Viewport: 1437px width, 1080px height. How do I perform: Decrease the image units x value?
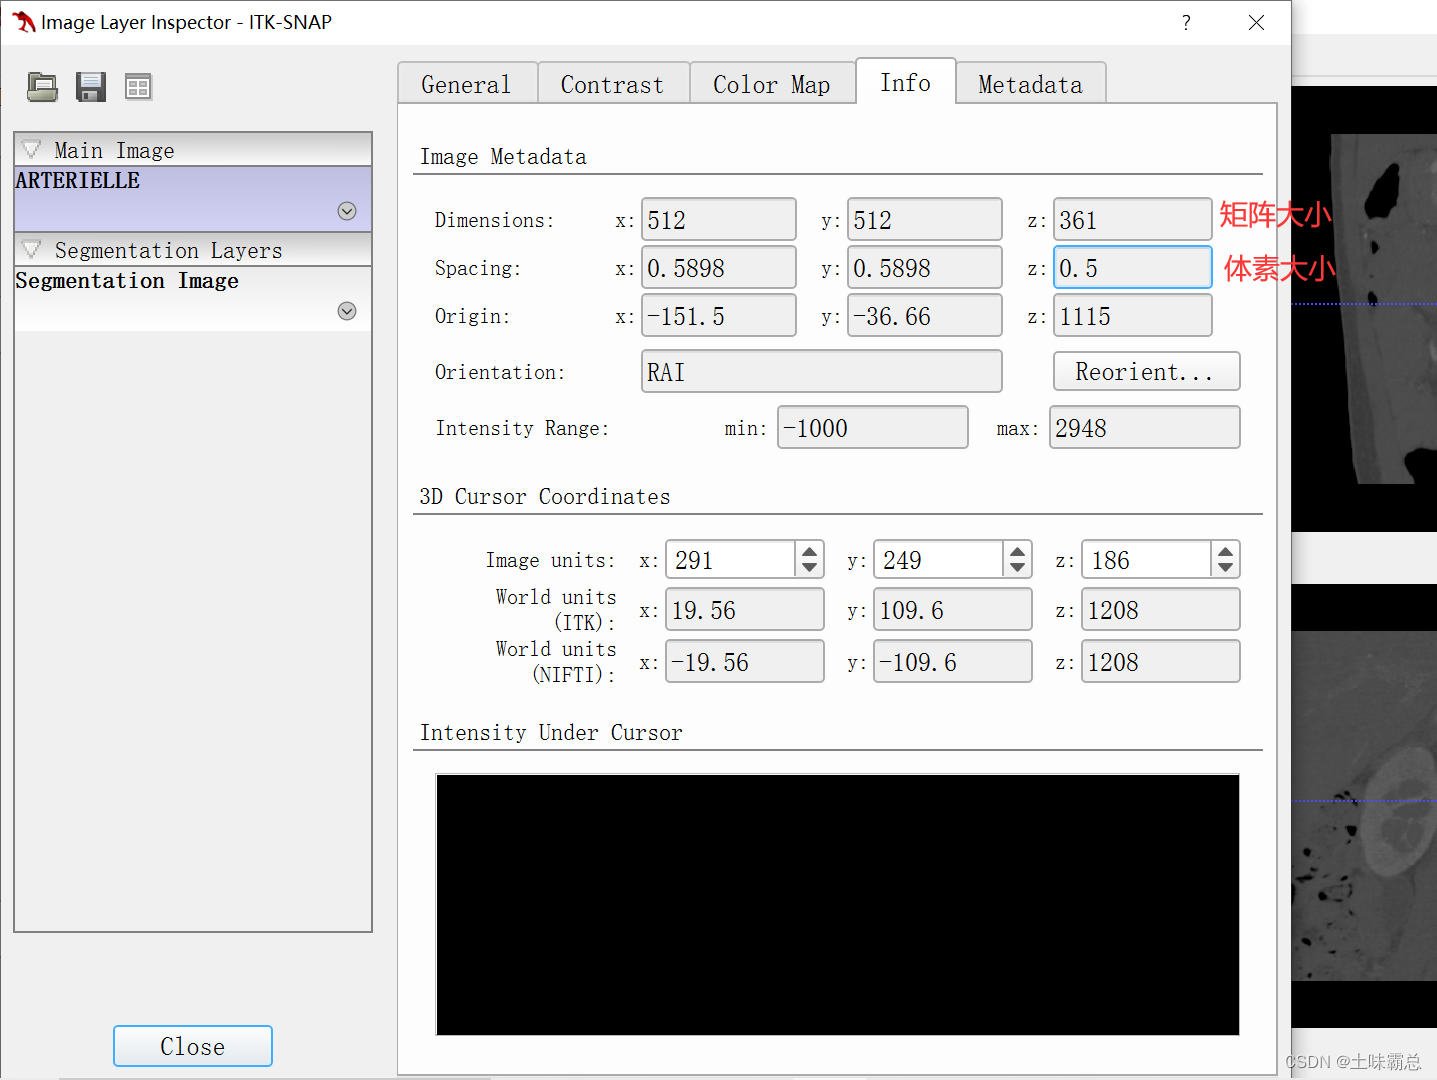tap(810, 569)
